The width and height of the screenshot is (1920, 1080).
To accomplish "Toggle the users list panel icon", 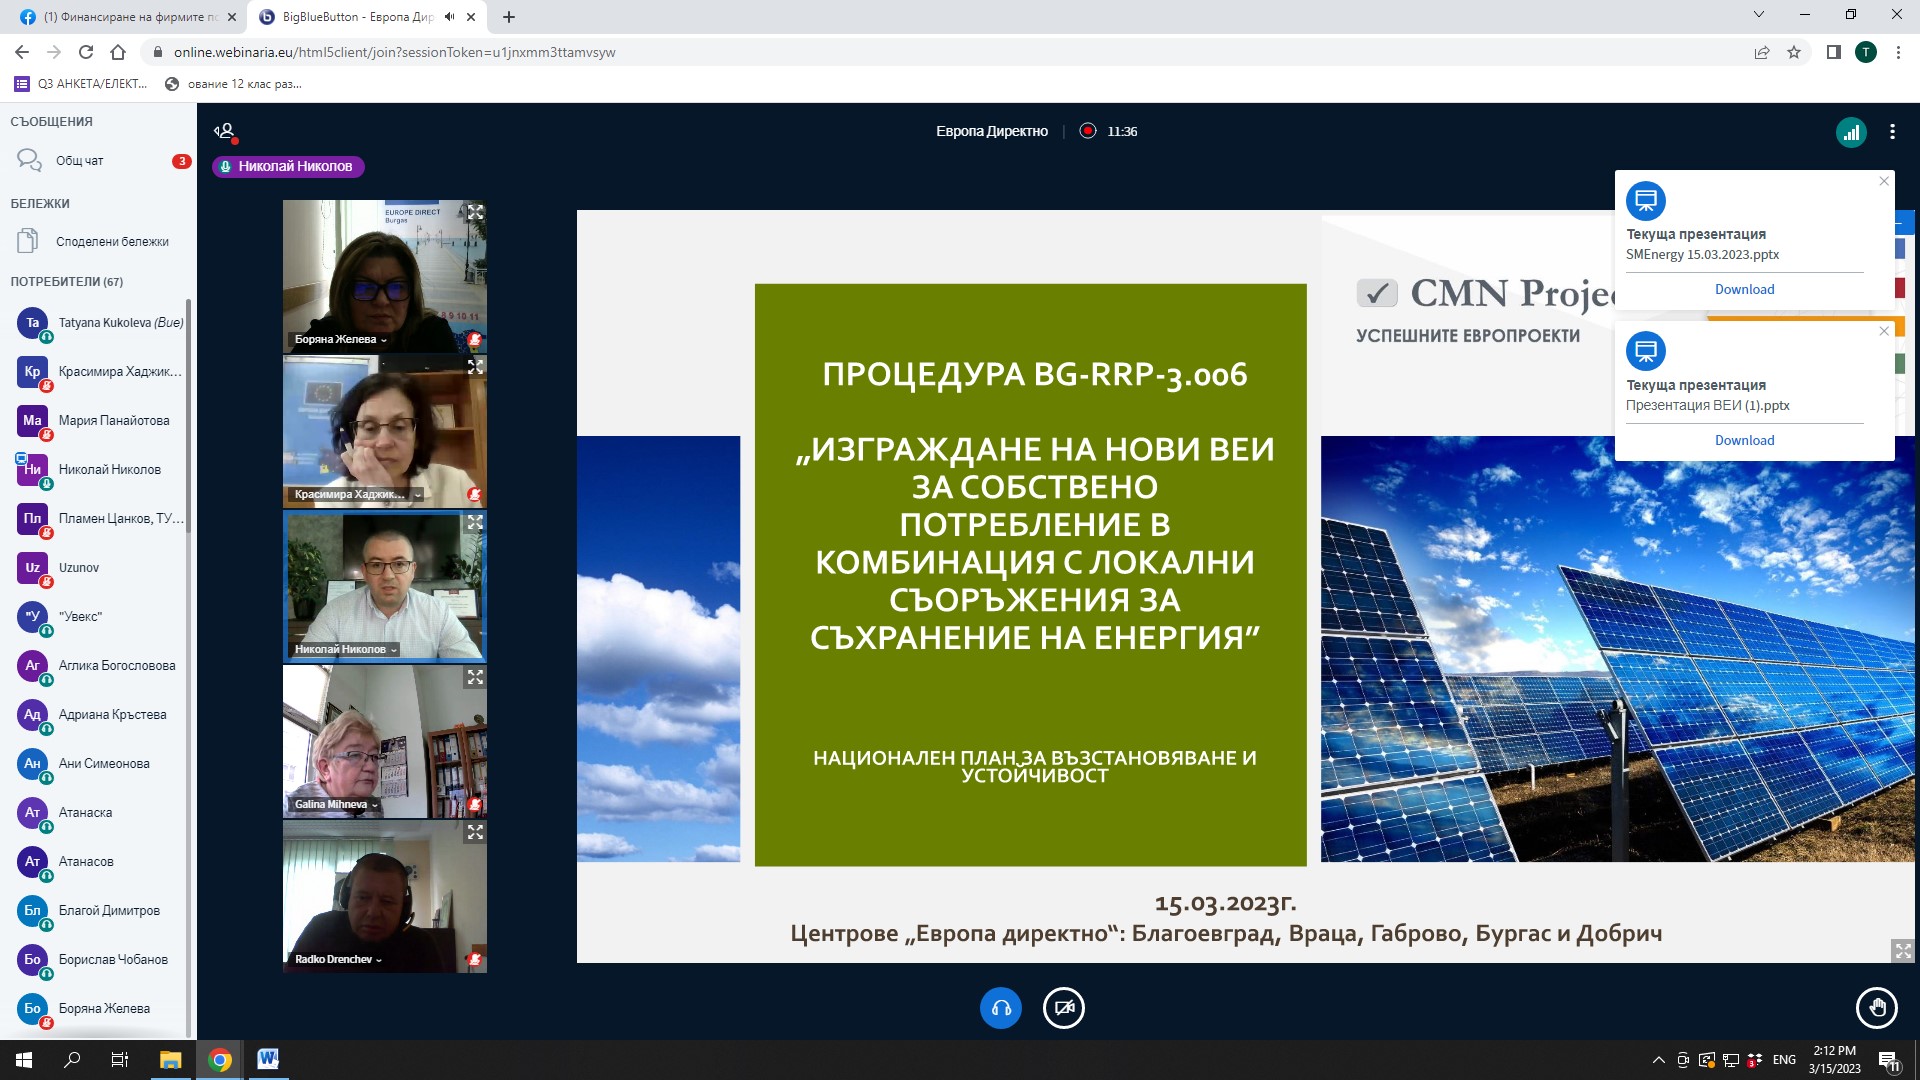I will 225,131.
